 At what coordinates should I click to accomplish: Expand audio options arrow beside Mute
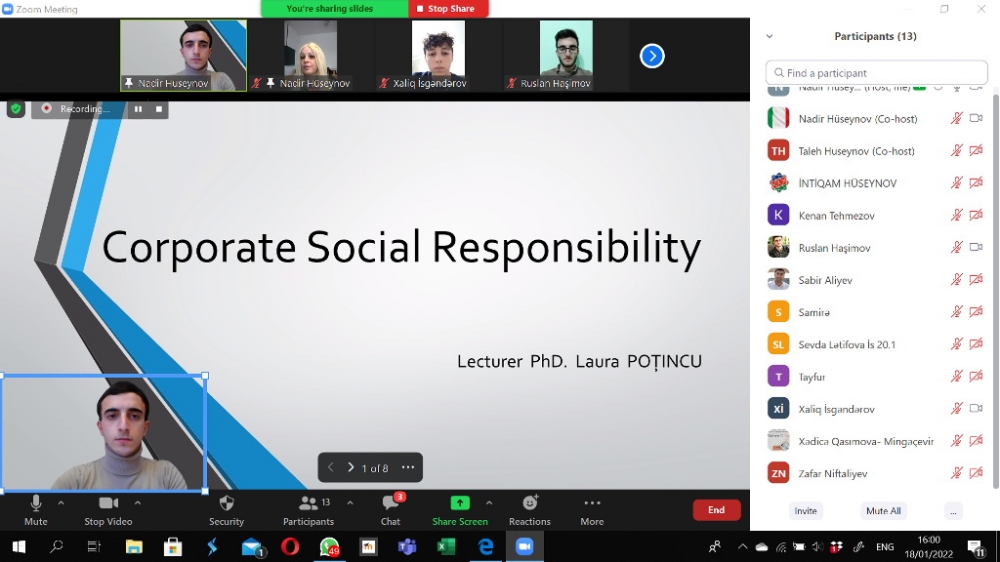[x=61, y=502]
